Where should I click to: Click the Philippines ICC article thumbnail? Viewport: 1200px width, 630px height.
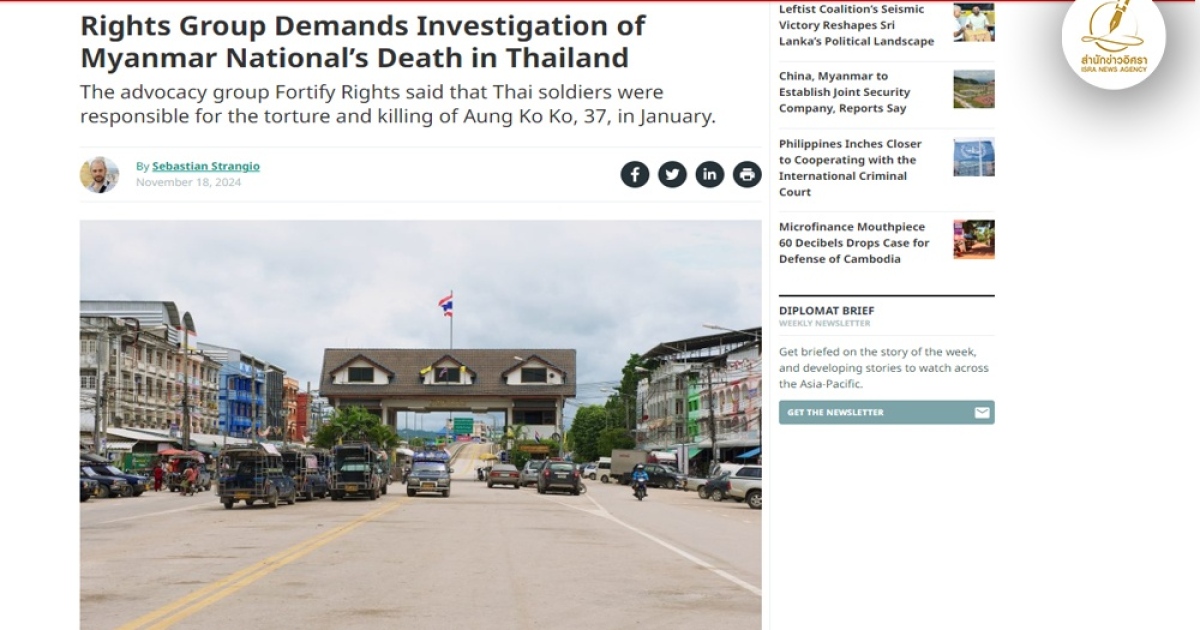click(x=973, y=157)
